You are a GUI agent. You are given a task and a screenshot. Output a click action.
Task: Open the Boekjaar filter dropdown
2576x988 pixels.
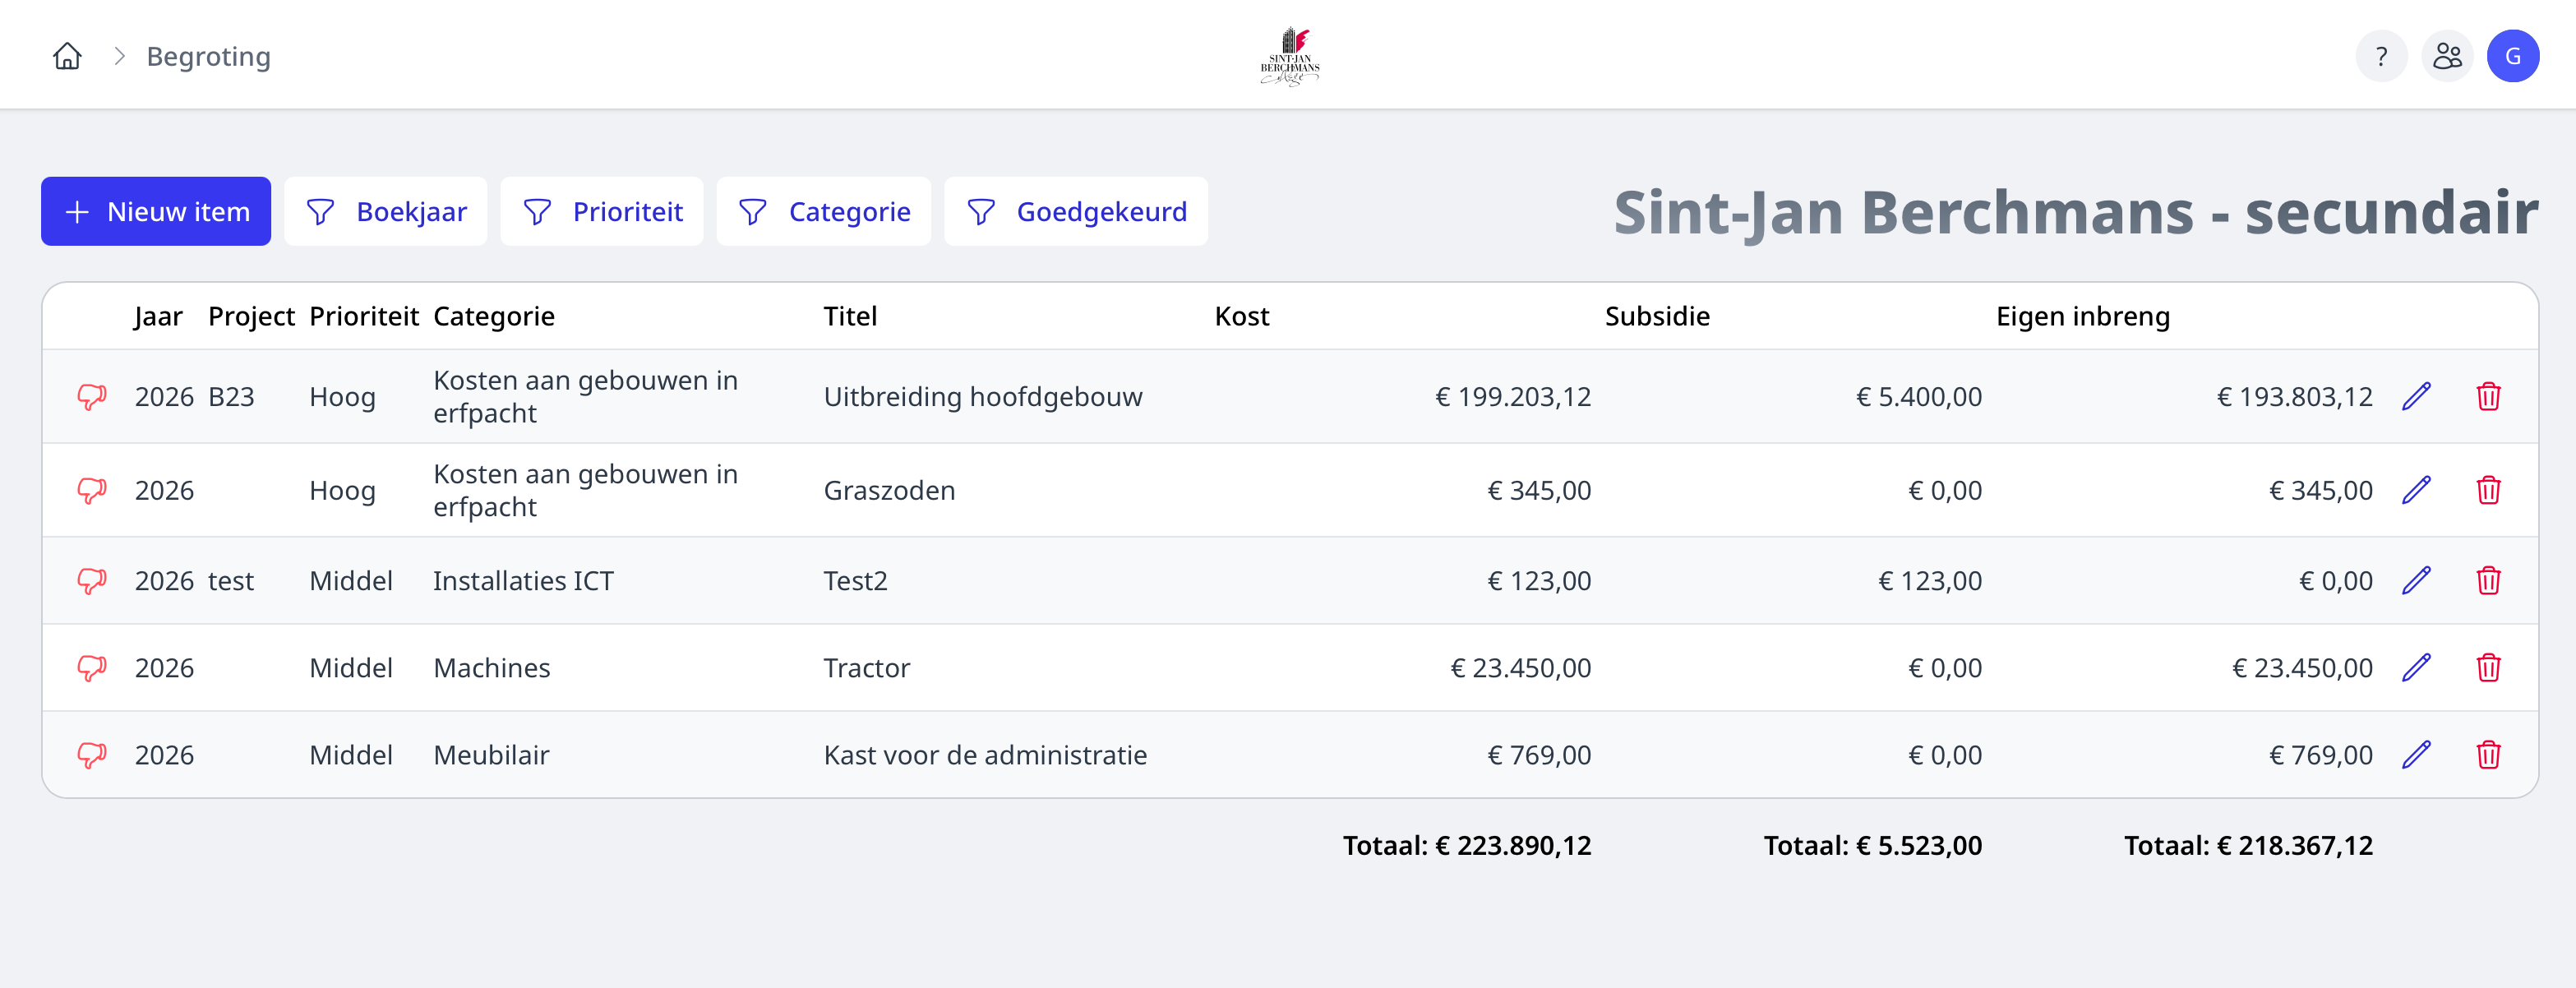[x=386, y=212]
